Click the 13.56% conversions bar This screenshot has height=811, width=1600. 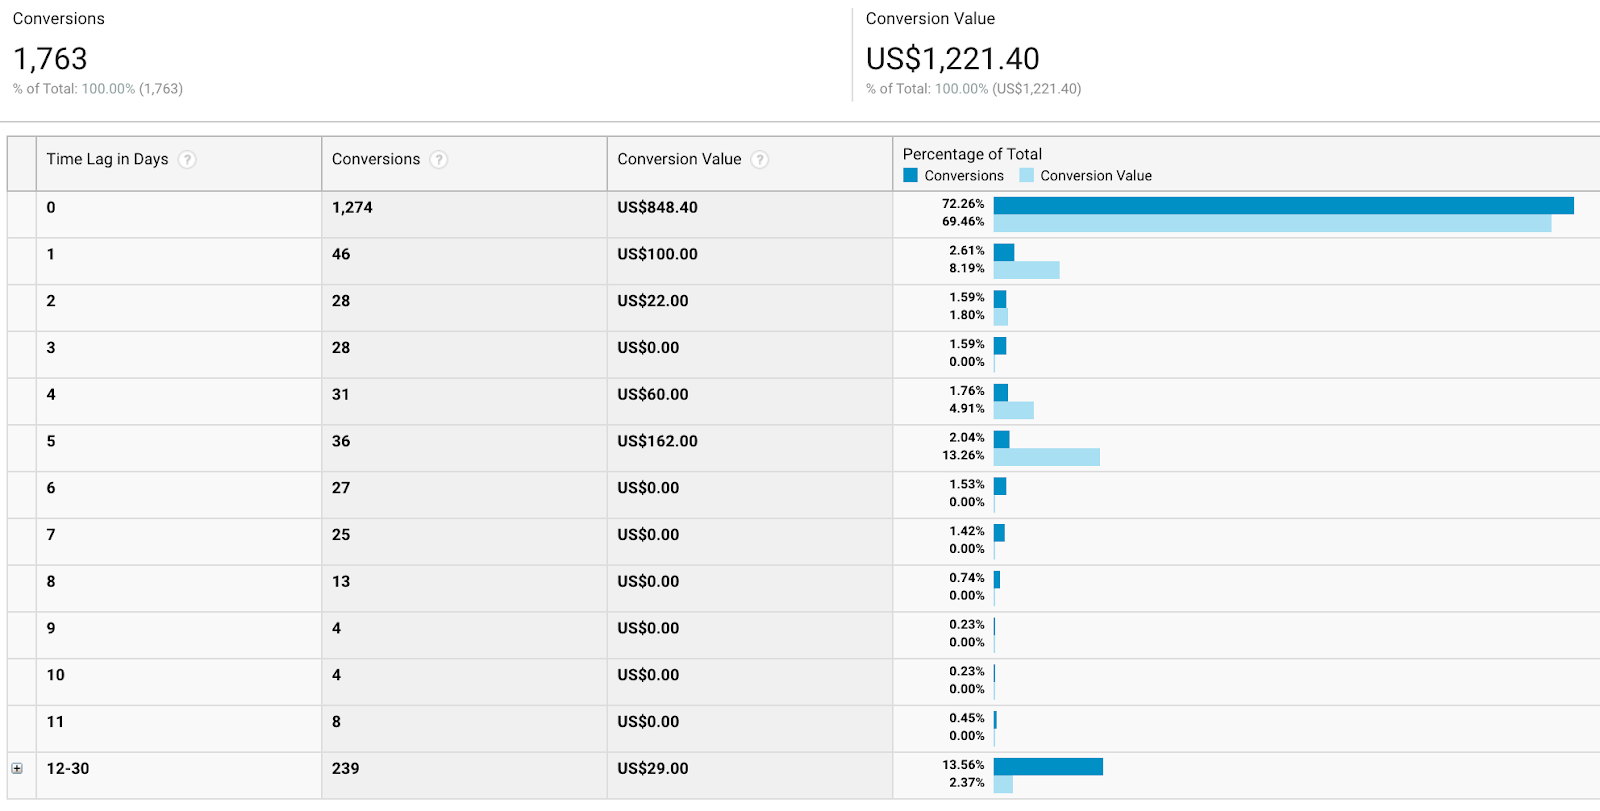pyautogui.click(x=1048, y=766)
